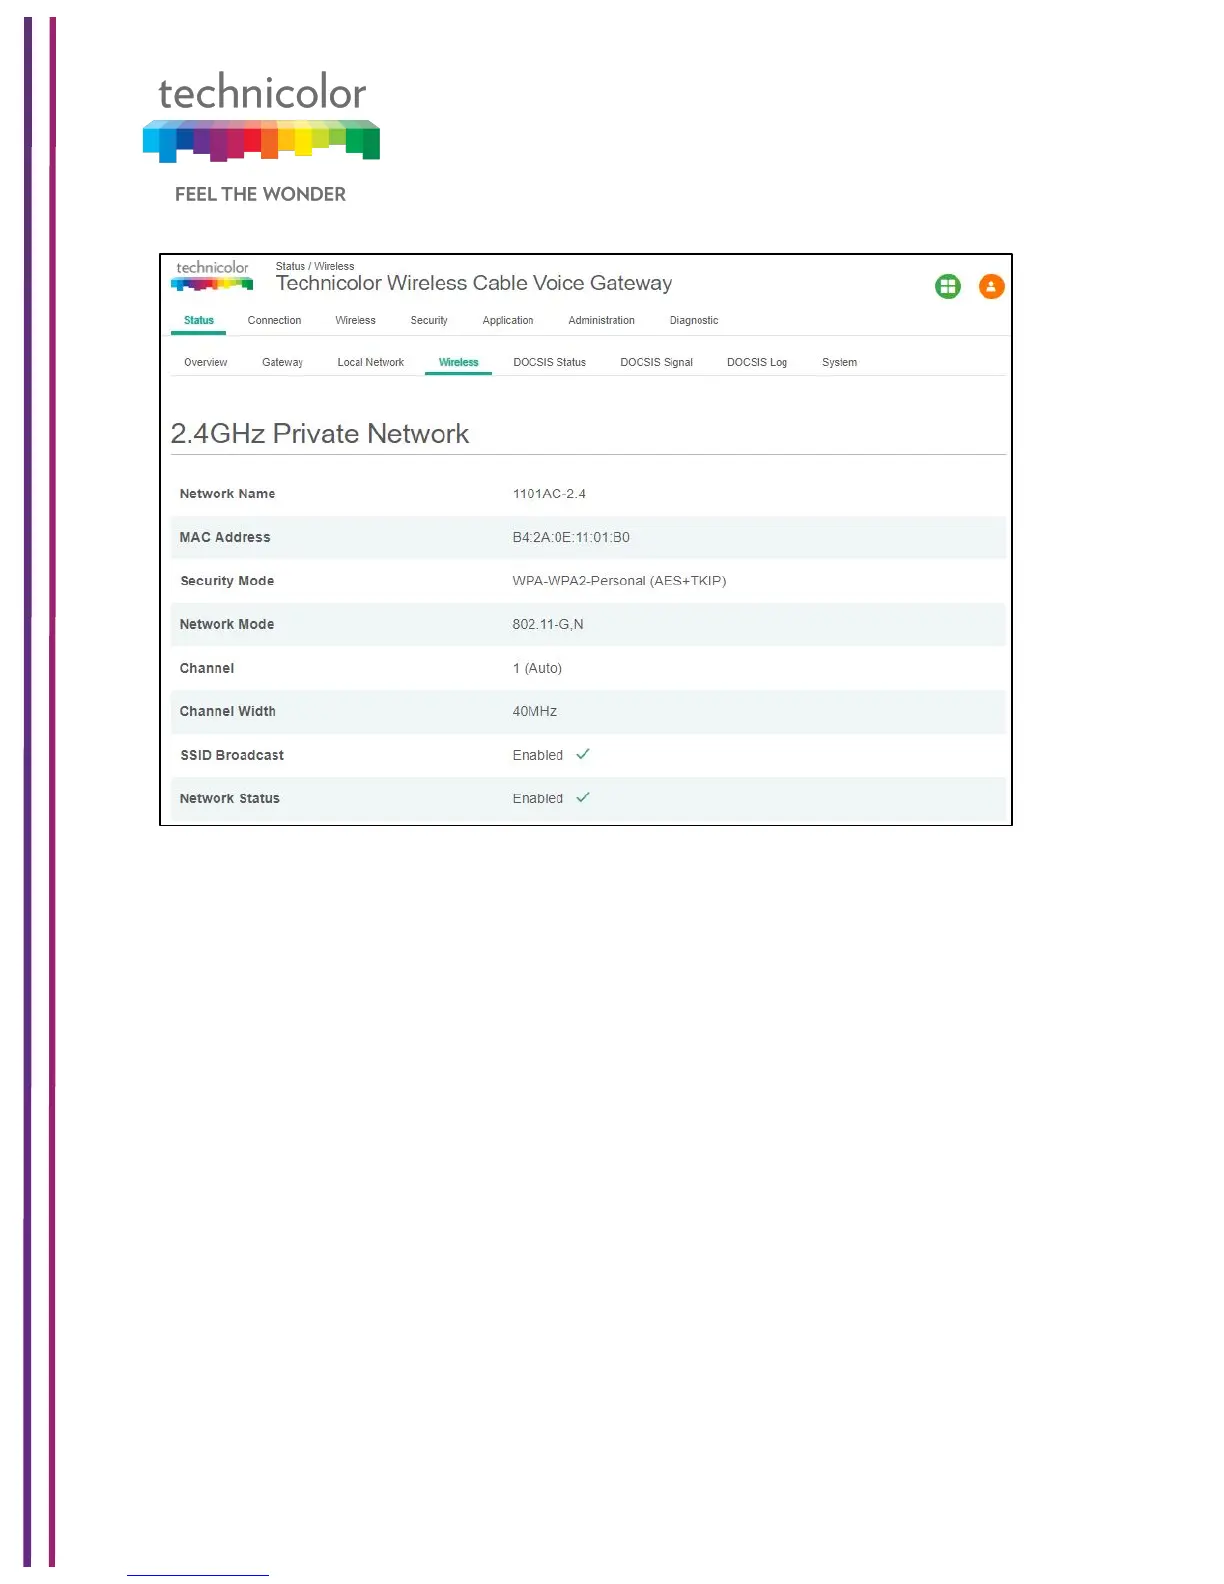Click the Enabled text beside SSID Broadcast

[538, 755]
